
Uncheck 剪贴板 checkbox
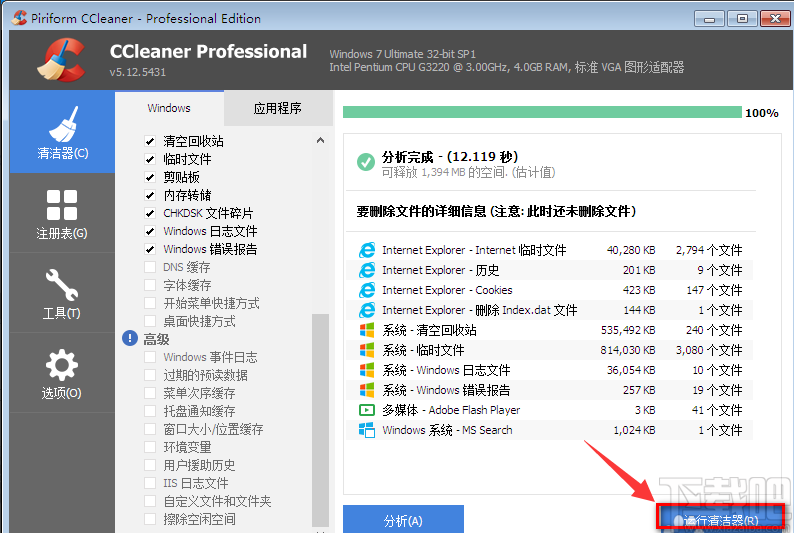tap(150, 177)
